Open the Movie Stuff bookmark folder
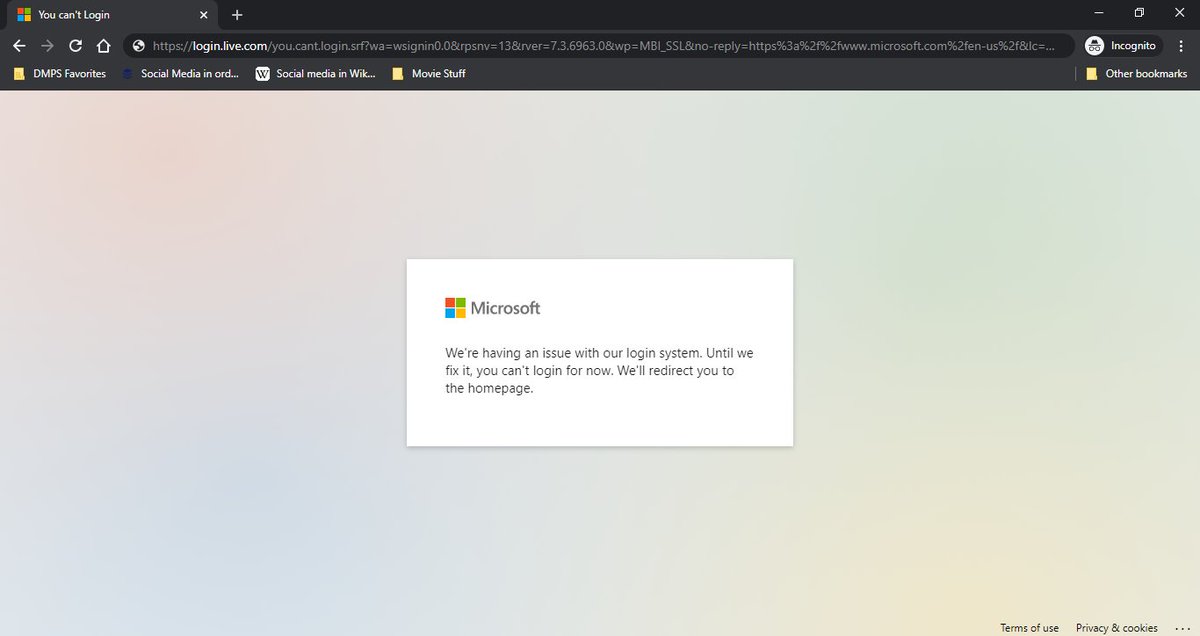 [x=428, y=73]
